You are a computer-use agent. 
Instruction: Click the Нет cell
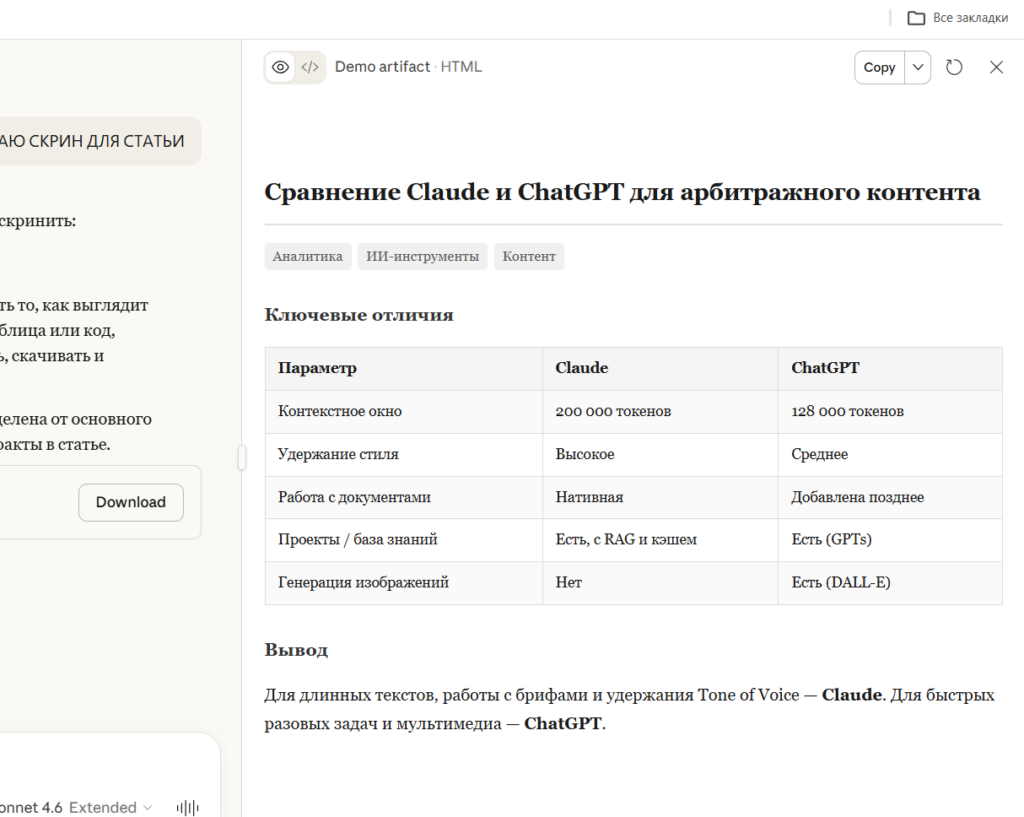660,583
